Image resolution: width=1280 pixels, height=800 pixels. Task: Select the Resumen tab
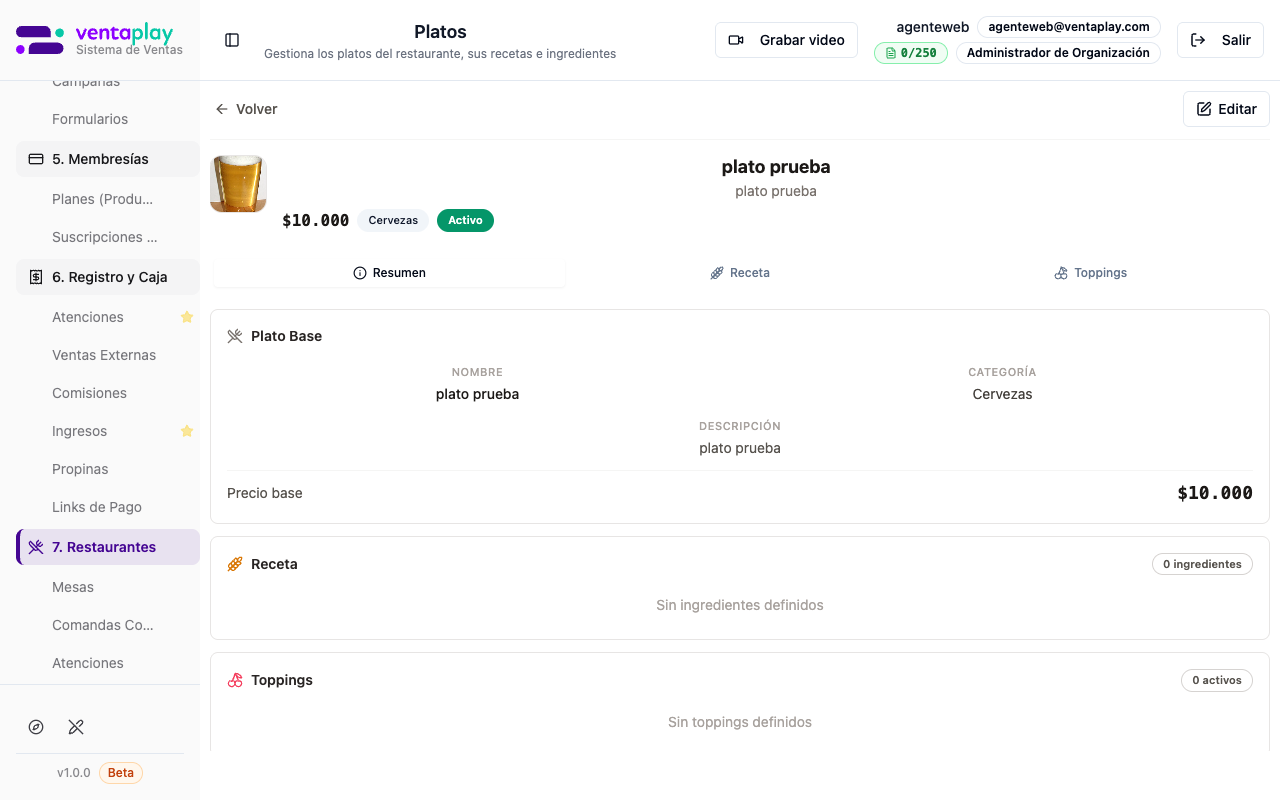coord(389,273)
